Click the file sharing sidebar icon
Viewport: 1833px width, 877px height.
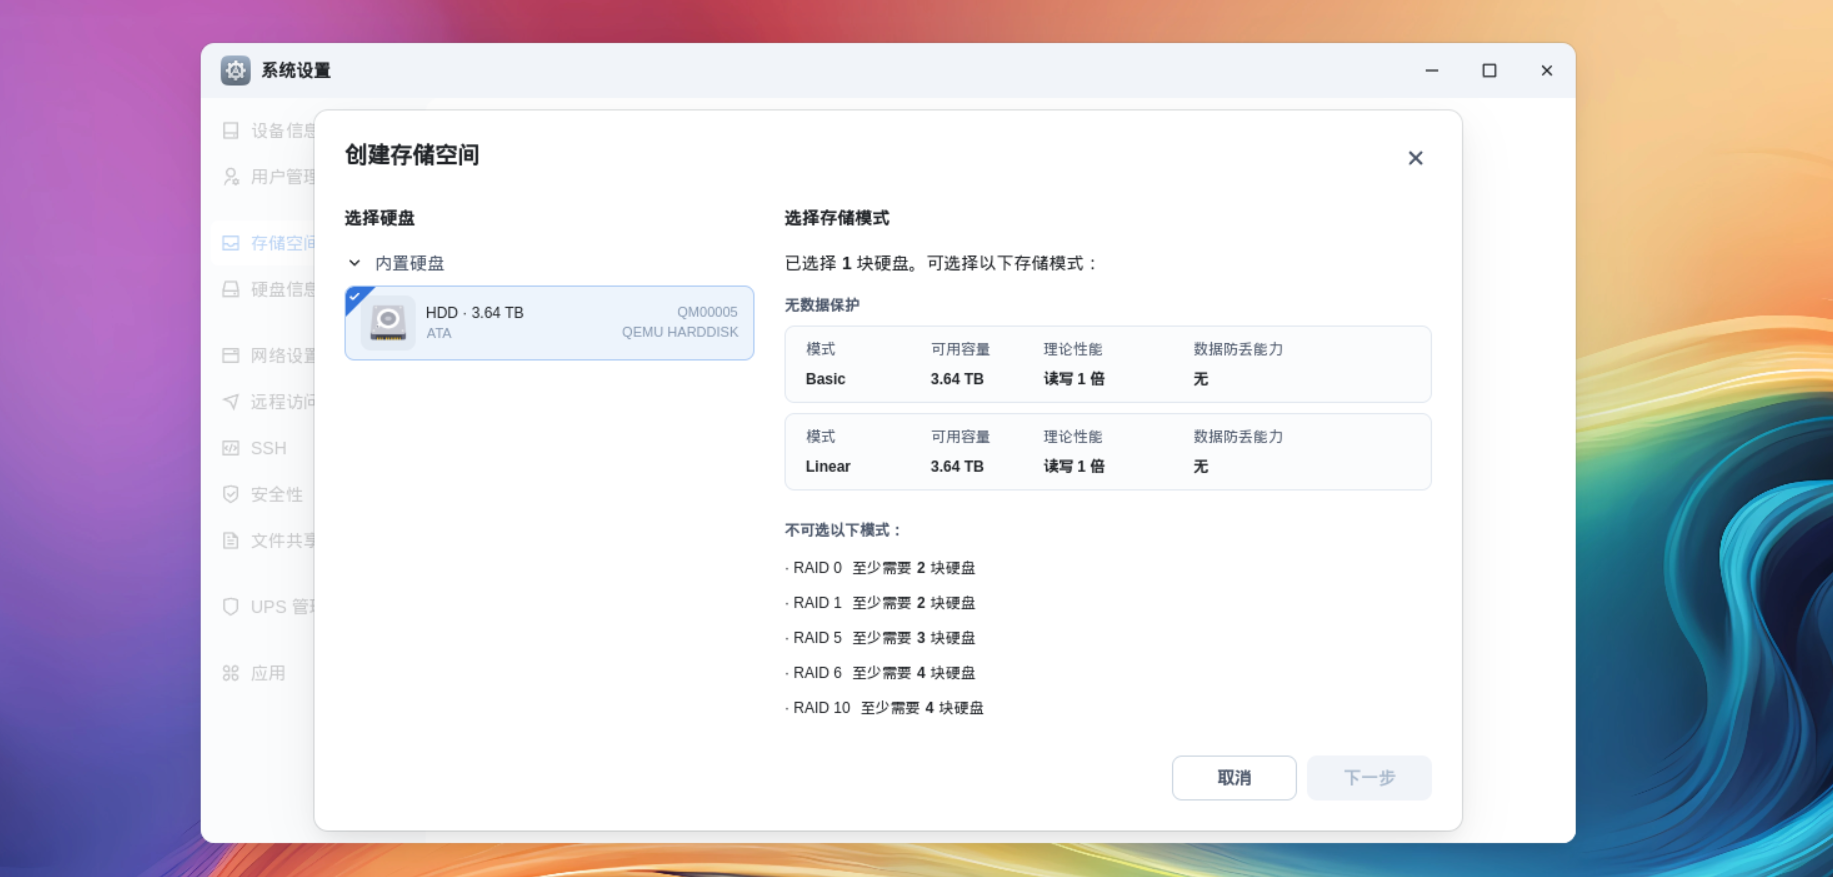click(x=231, y=541)
